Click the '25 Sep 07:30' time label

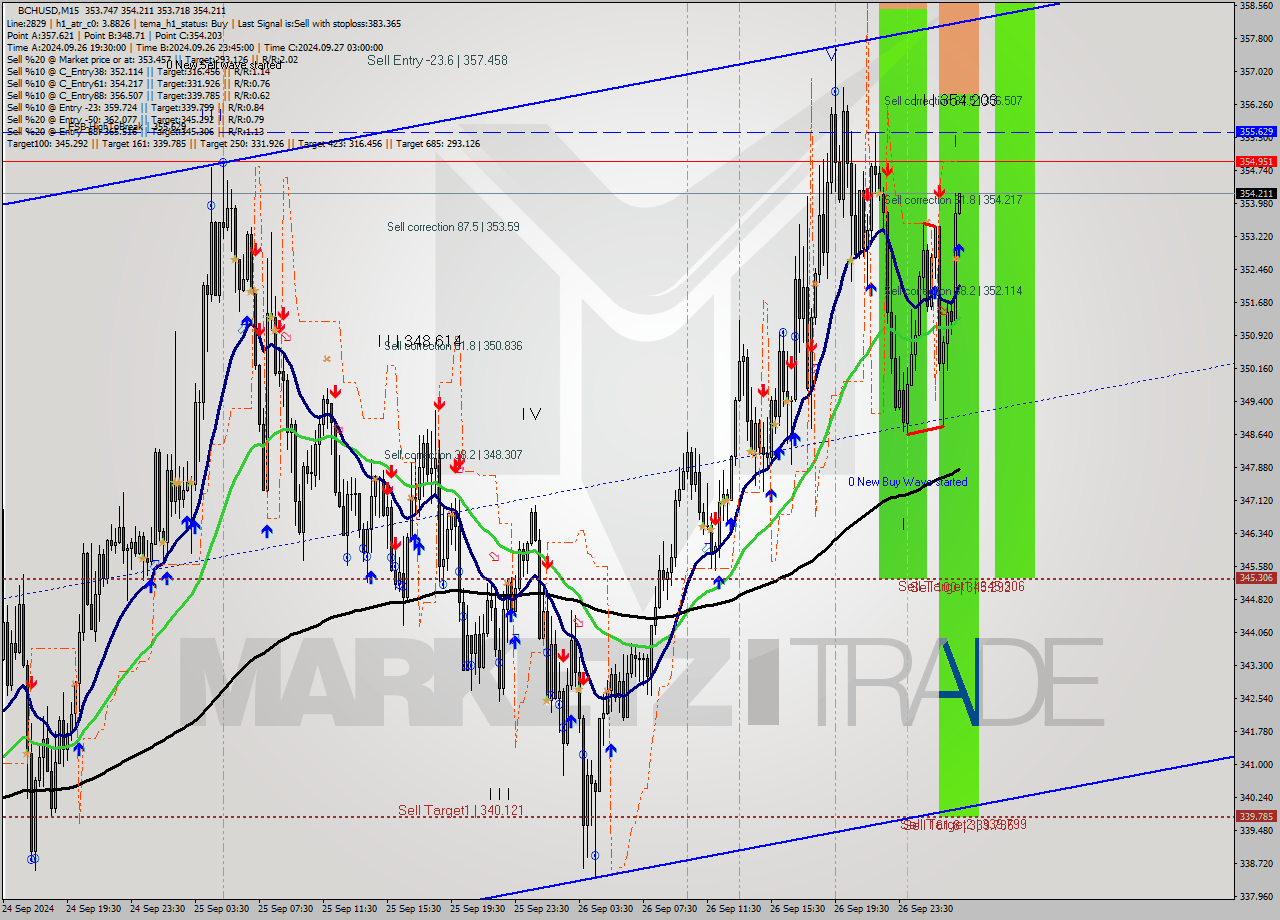(x=286, y=909)
